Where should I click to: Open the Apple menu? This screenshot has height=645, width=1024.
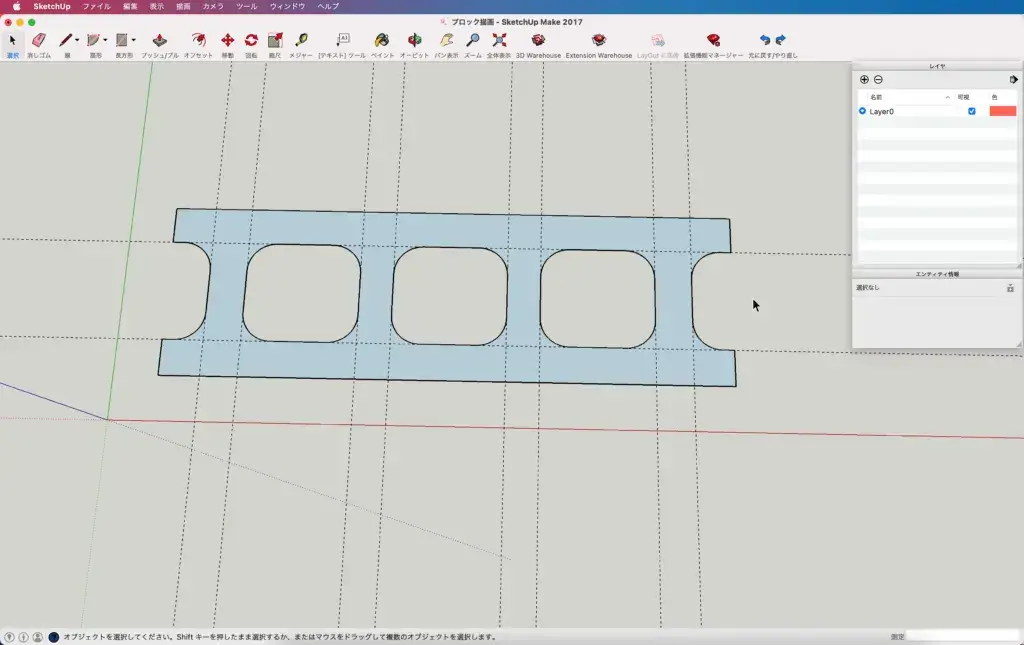point(16,7)
